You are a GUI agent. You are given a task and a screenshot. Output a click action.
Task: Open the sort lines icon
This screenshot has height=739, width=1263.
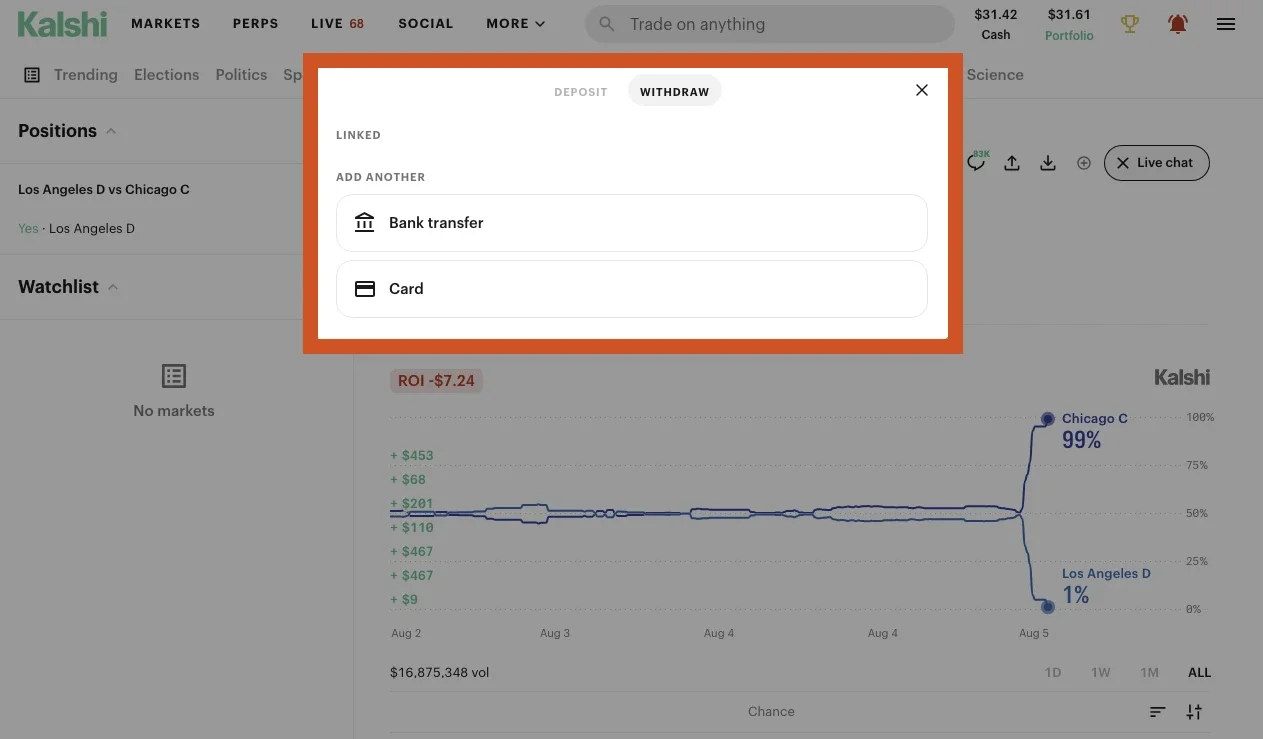point(1157,712)
